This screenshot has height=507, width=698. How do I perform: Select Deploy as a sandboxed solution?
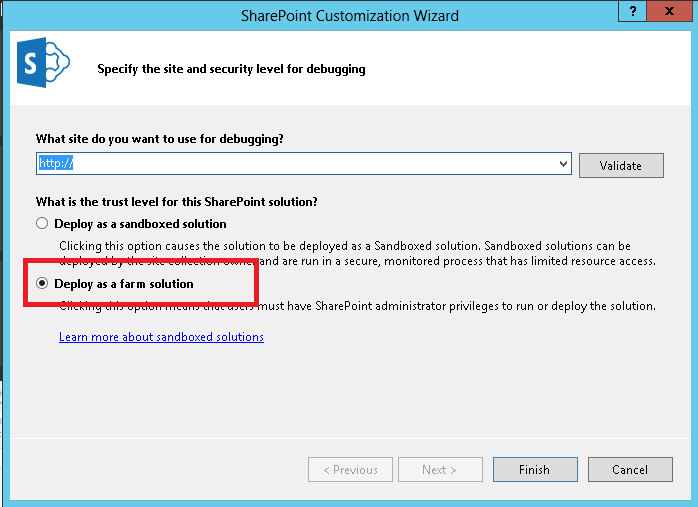point(42,224)
